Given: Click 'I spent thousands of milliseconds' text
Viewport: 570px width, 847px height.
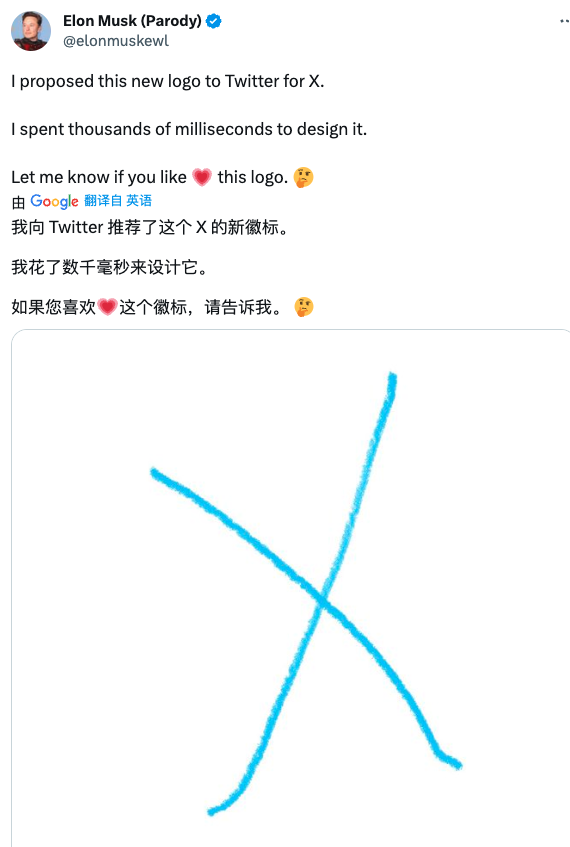Looking at the screenshot, I should coord(189,130).
